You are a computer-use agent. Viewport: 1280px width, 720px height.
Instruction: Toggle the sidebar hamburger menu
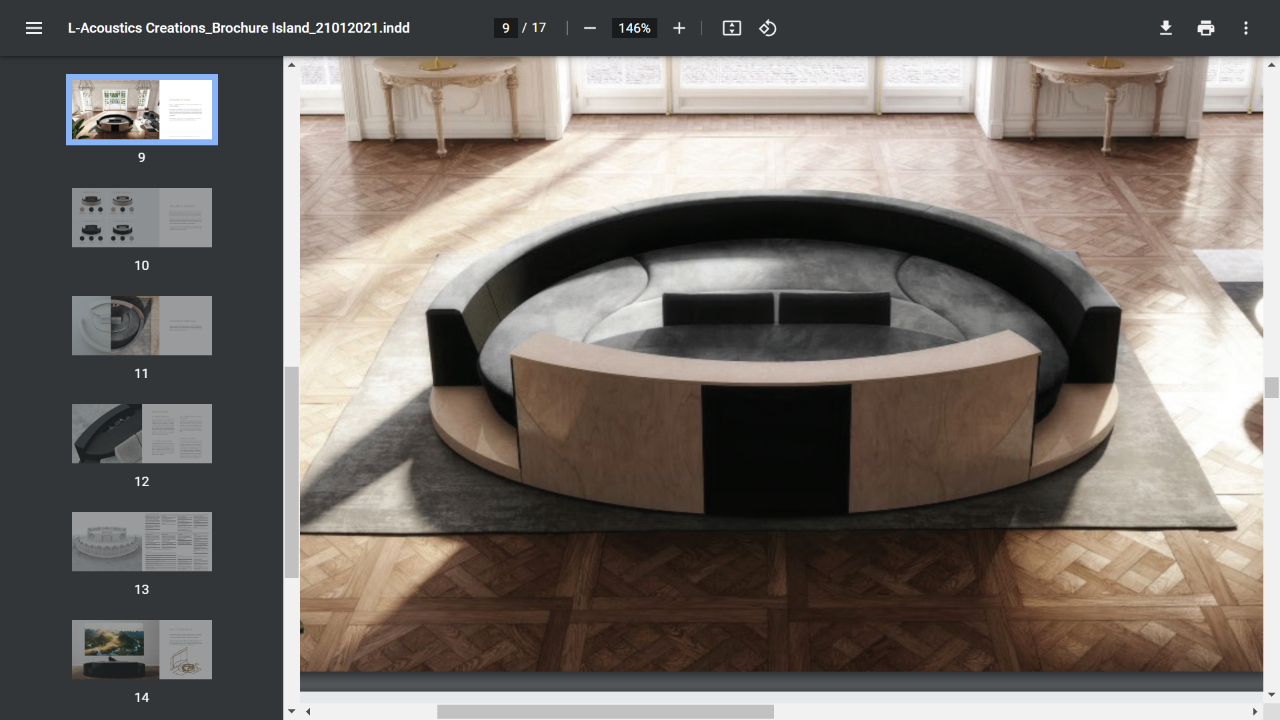pyautogui.click(x=34, y=28)
